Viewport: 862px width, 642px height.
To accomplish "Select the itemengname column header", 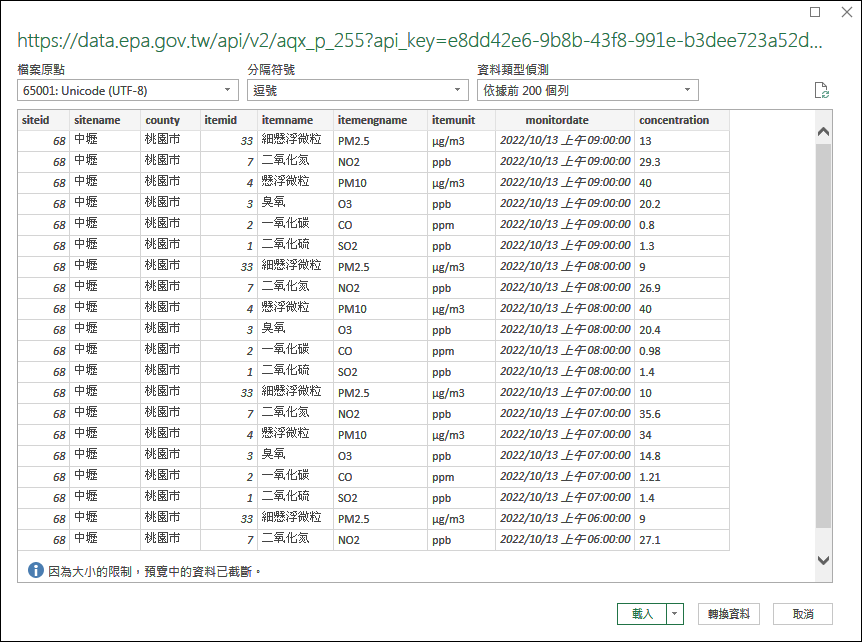I will click(380, 120).
